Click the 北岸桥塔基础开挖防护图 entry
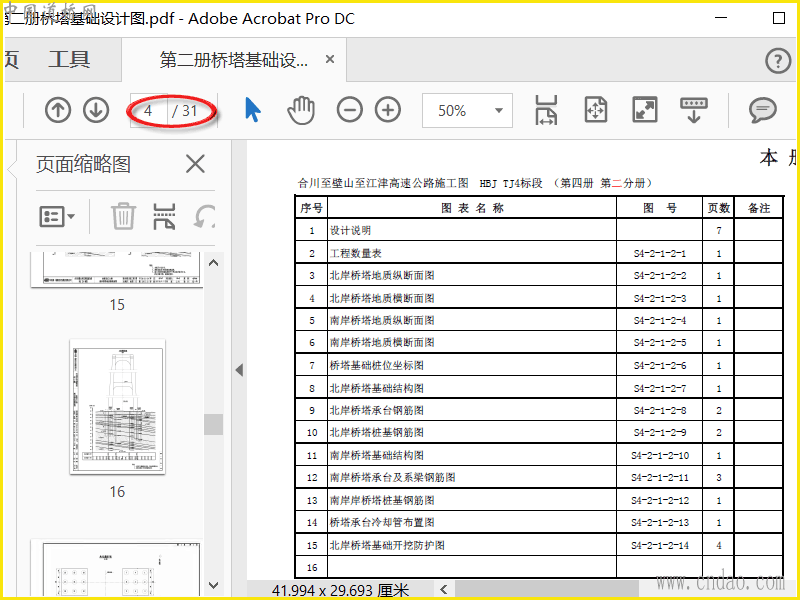Image resolution: width=800 pixels, height=600 pixels. [387, 545]
